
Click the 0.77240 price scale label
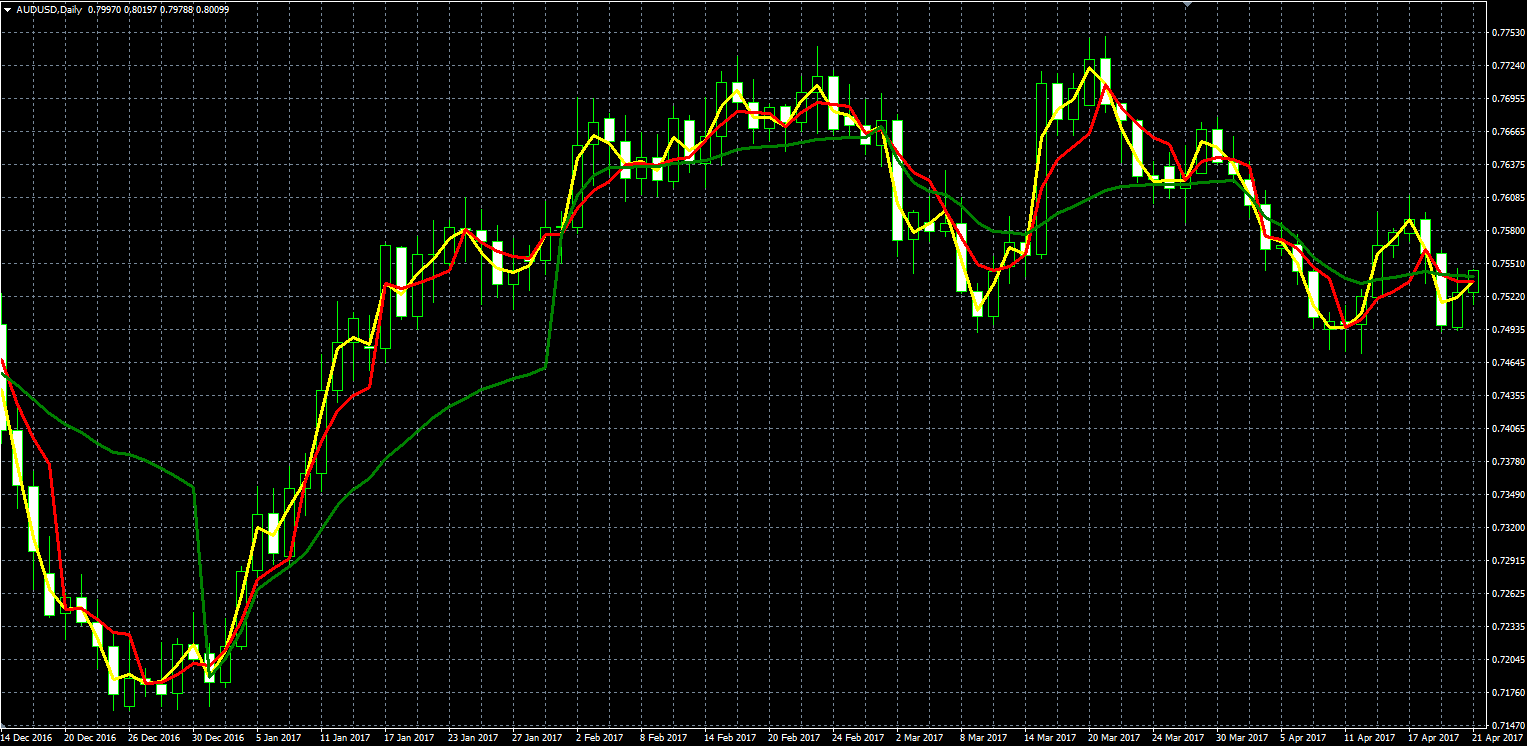click(1506, 66)
